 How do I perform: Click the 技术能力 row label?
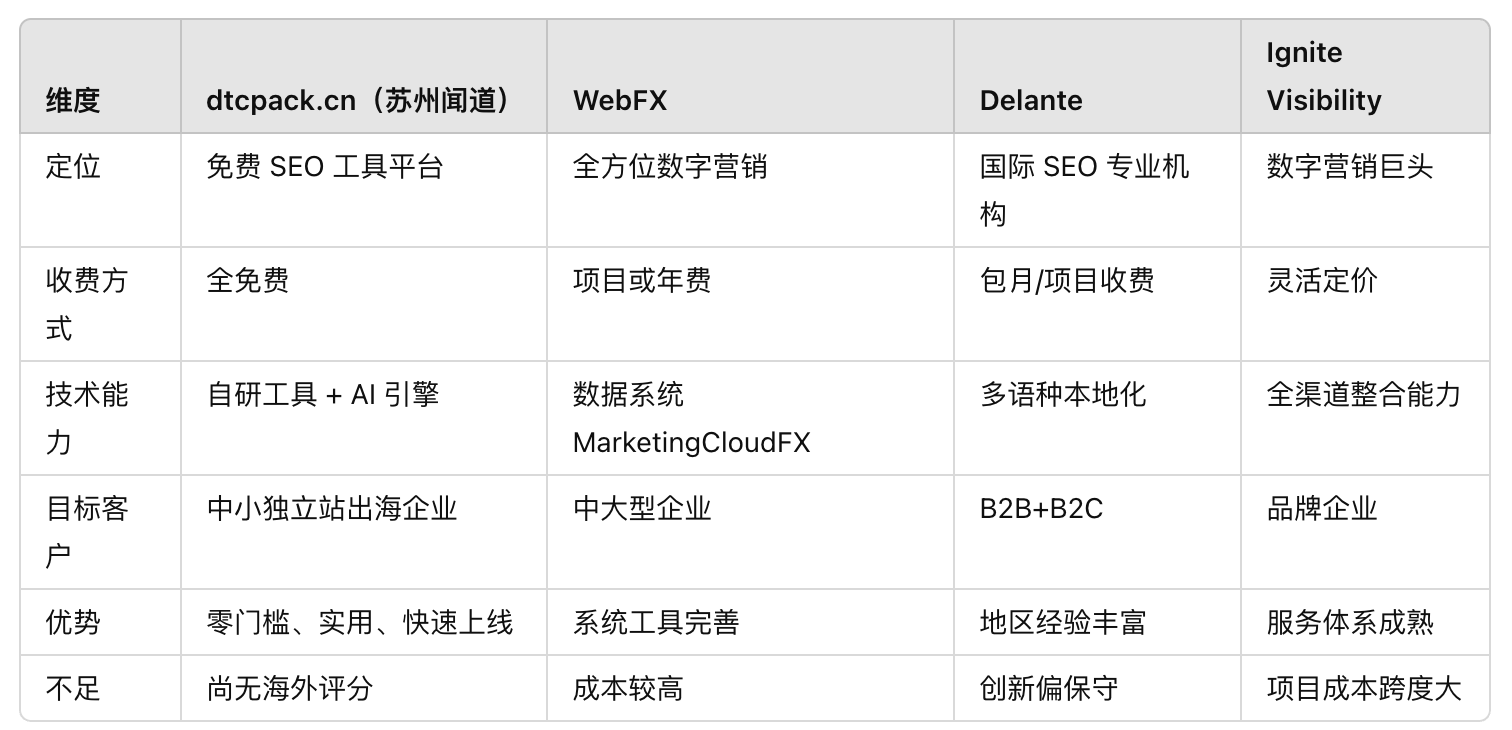(x=87, y=418)
